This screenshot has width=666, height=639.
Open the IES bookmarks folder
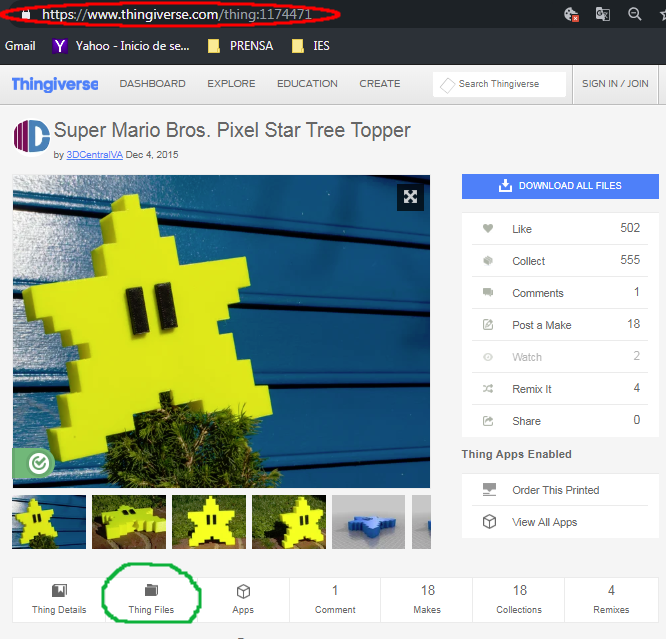[x=310, y=46]
